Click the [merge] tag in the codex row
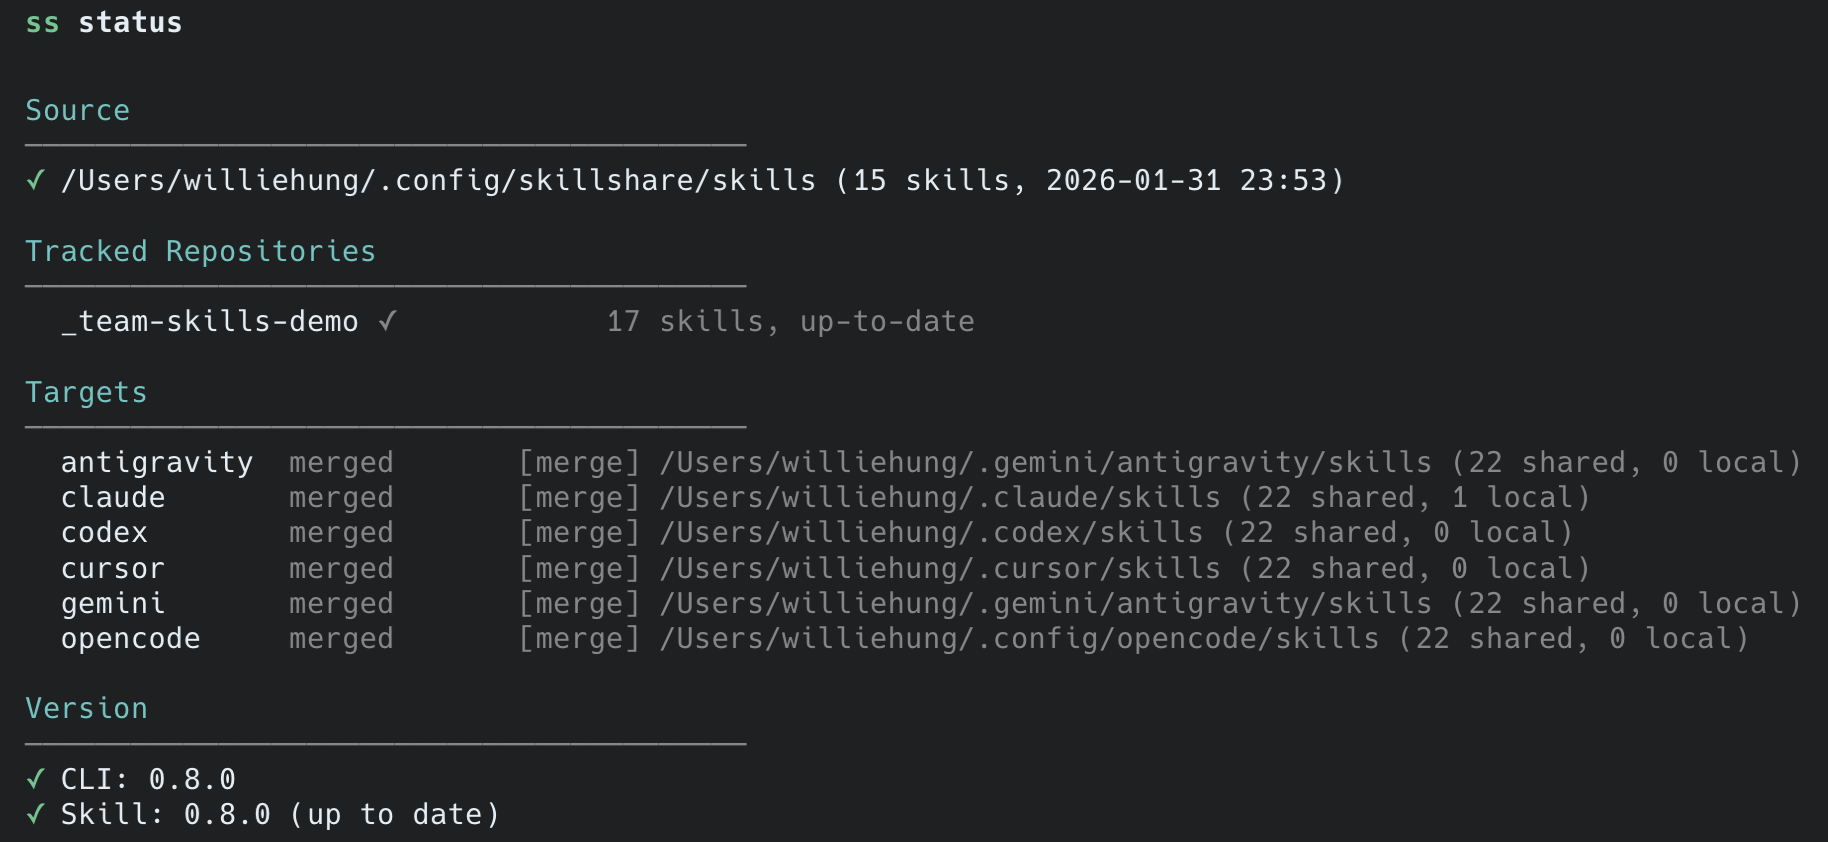 579,532
